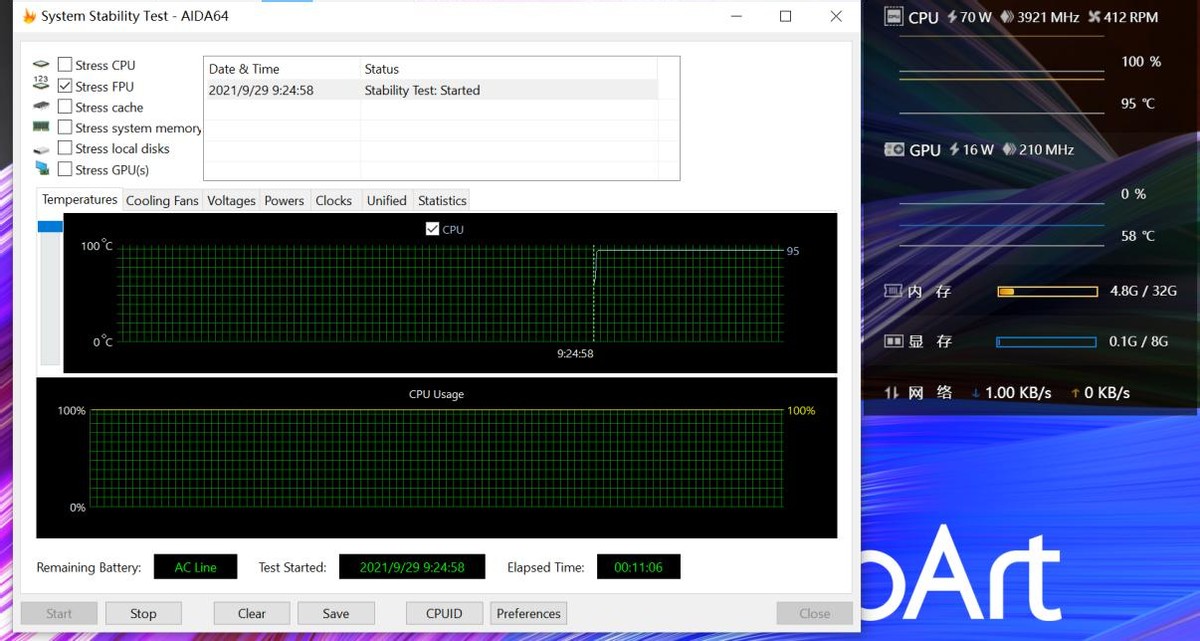1200x641 pixels.
Task: Click the 0 % GPU load reading in widget
Action: click(x=1133, y=194)
